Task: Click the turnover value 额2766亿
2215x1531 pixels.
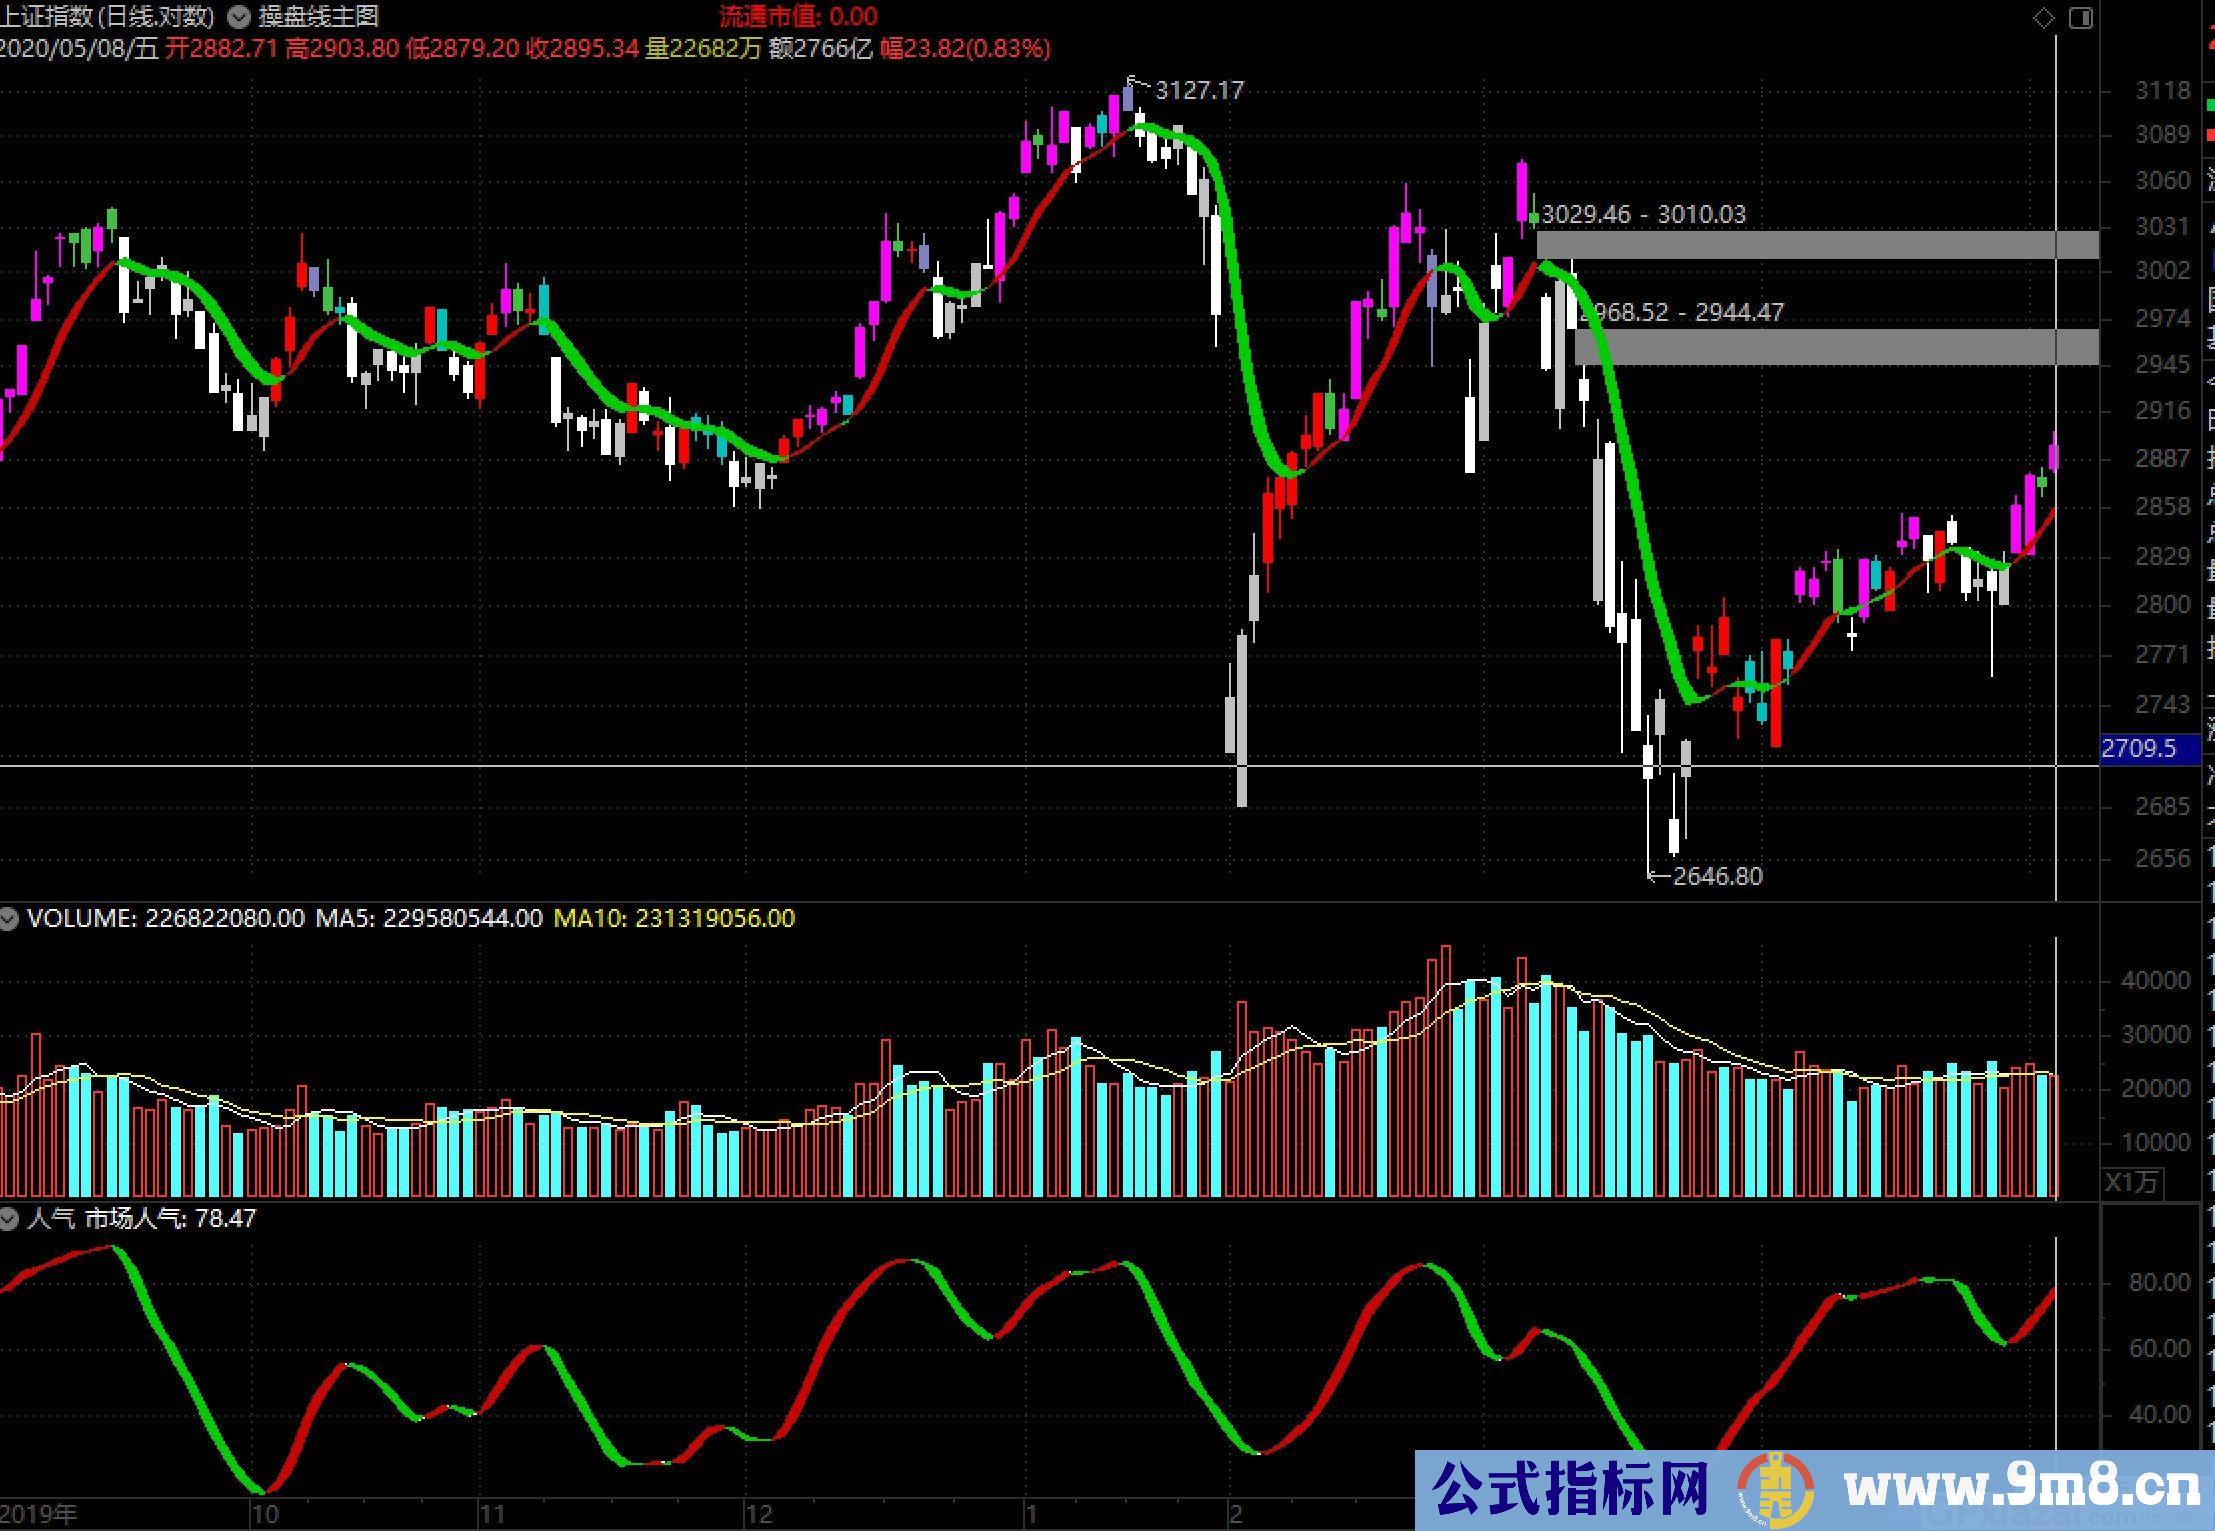Action: click(821, 48)
